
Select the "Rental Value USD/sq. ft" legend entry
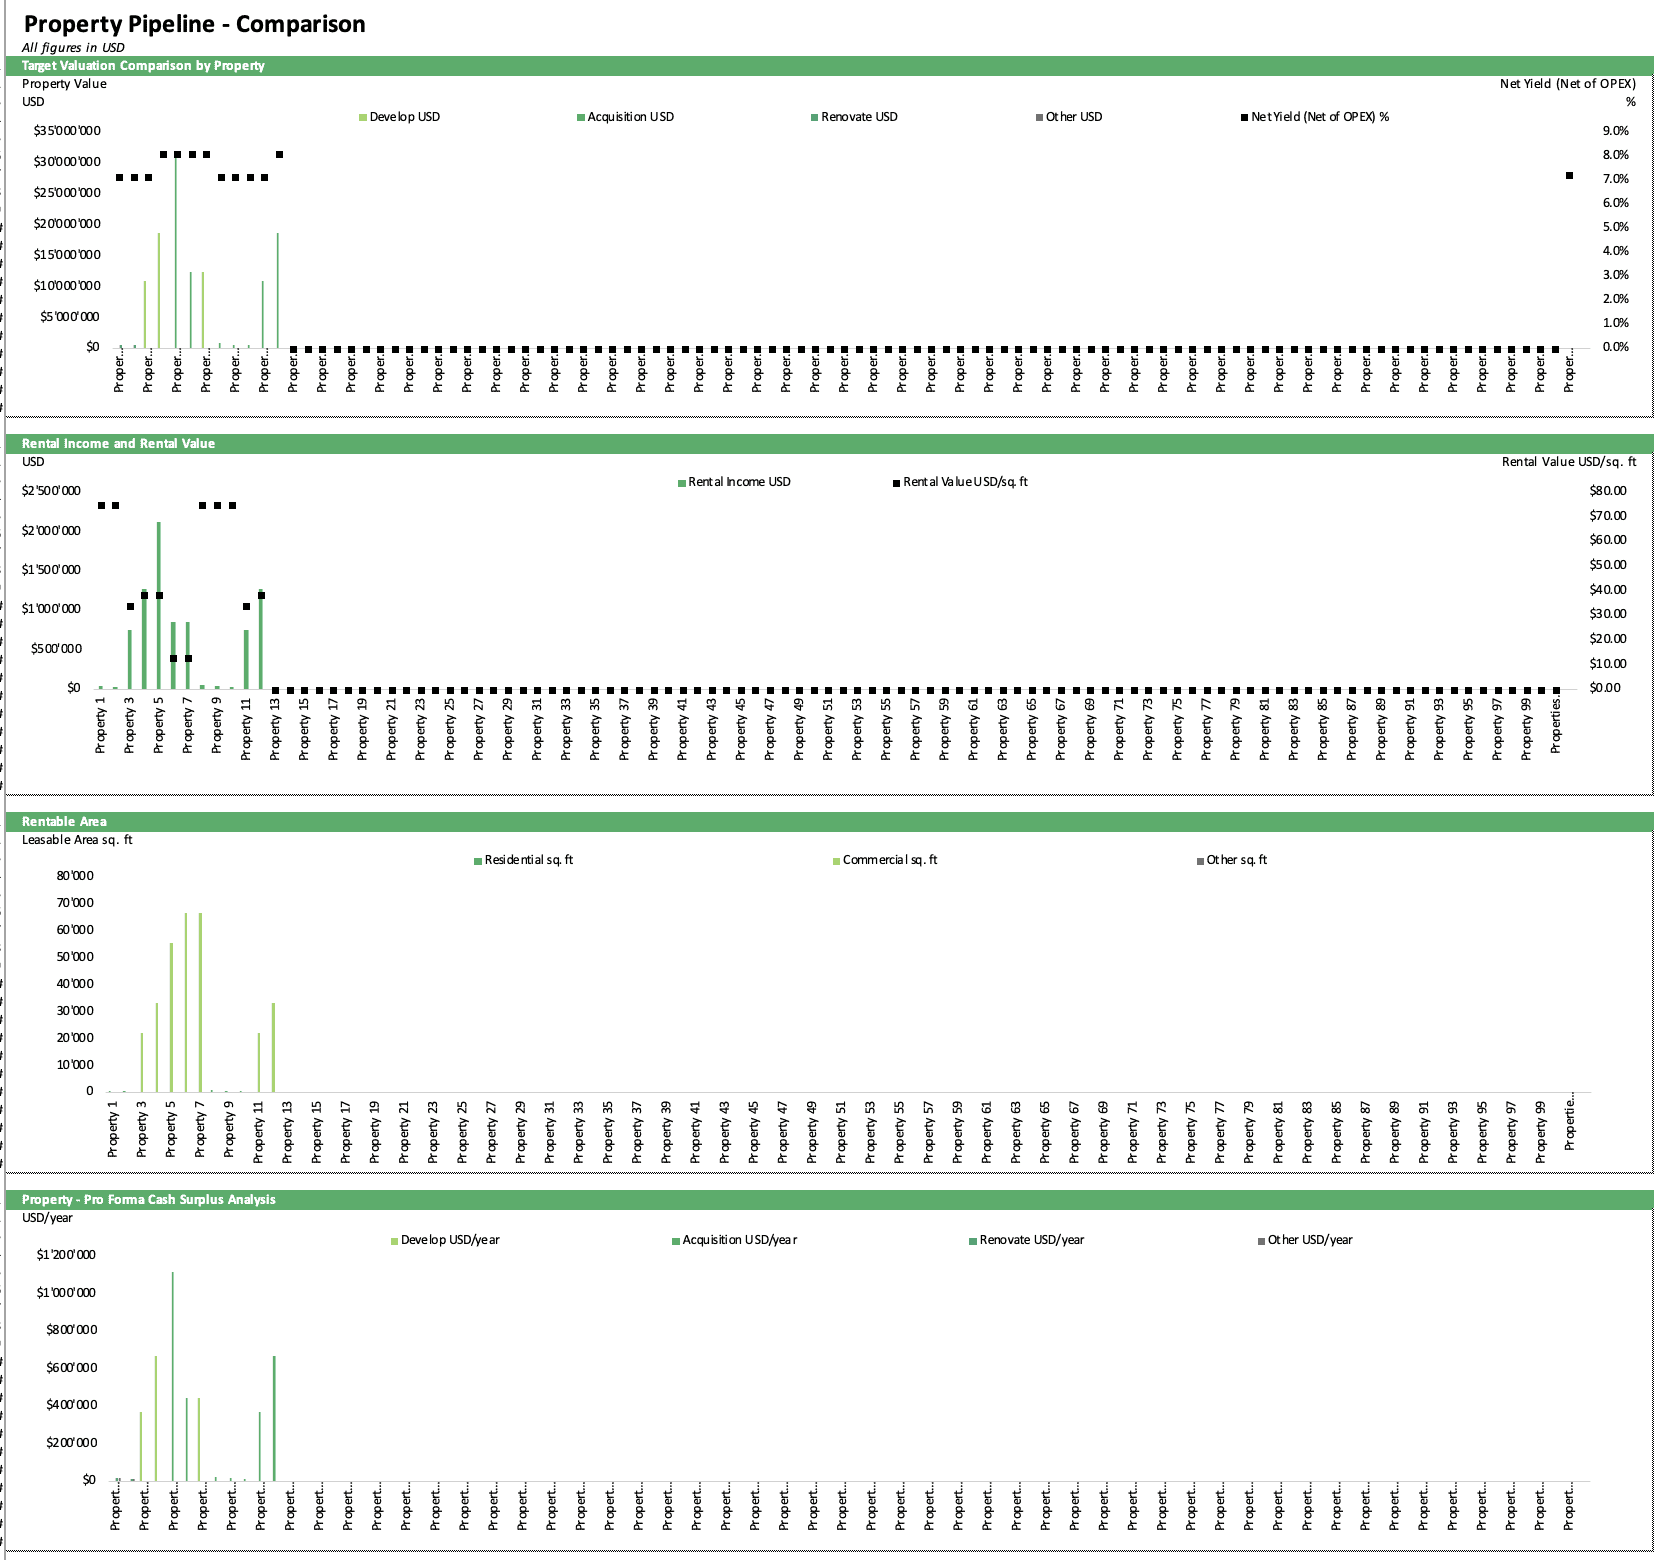pyautogui.click(x=960, y=482)
